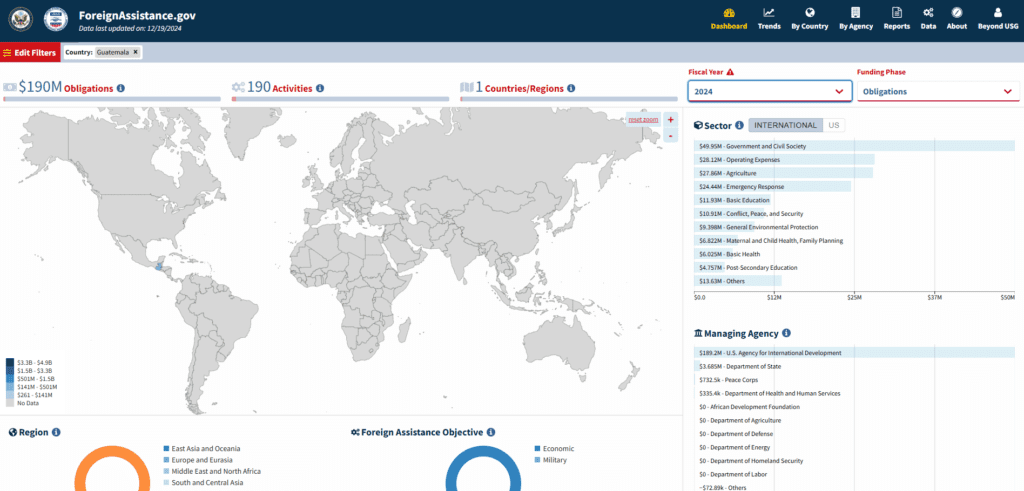
Task: Click the $3.3B - $4.9B legend swatch
Action: tap(10, 362)
